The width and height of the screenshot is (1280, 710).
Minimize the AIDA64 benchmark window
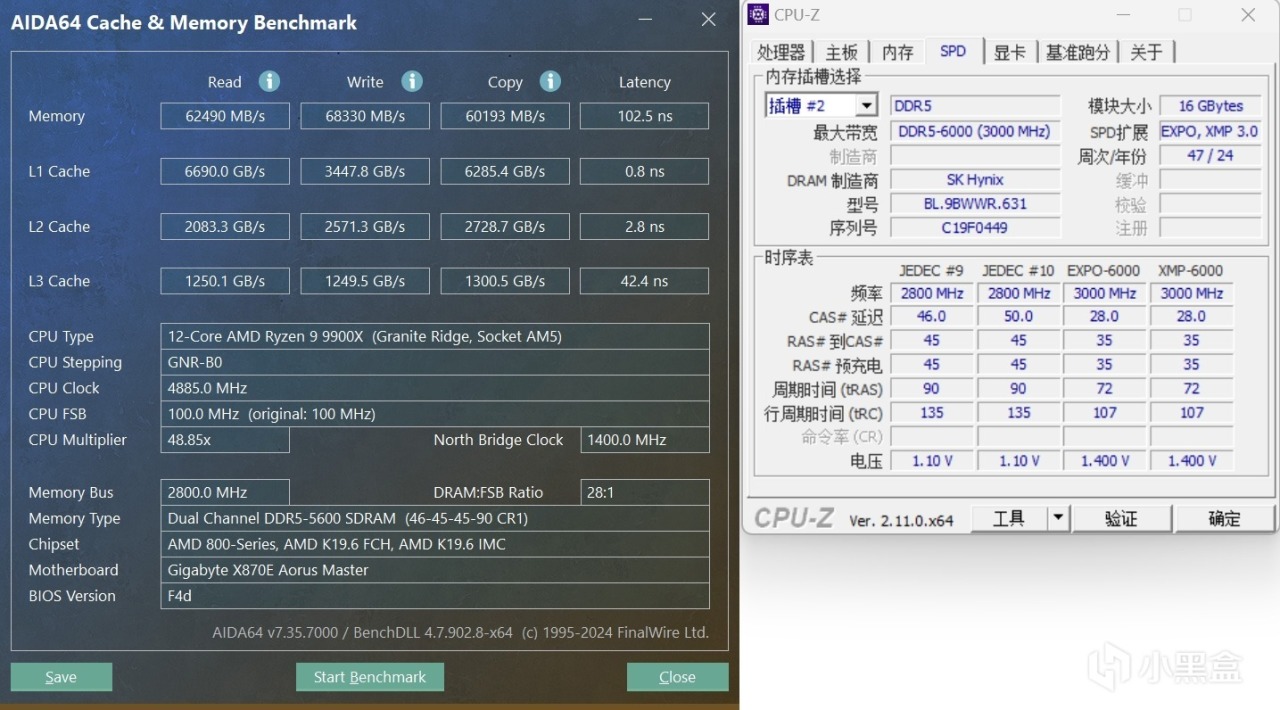[x=646, y=20]
